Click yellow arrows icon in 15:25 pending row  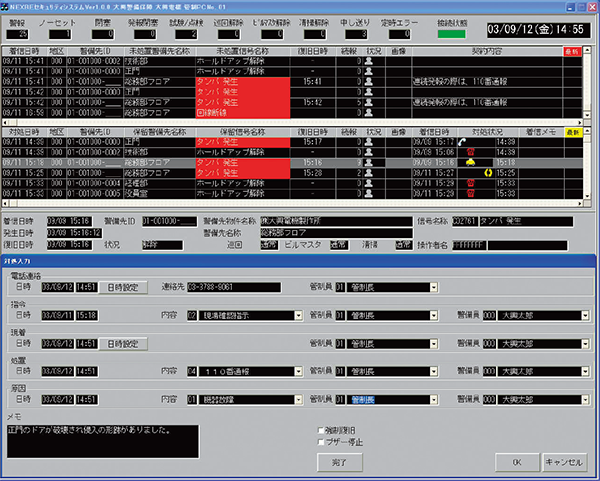click(x=488, y=173)
